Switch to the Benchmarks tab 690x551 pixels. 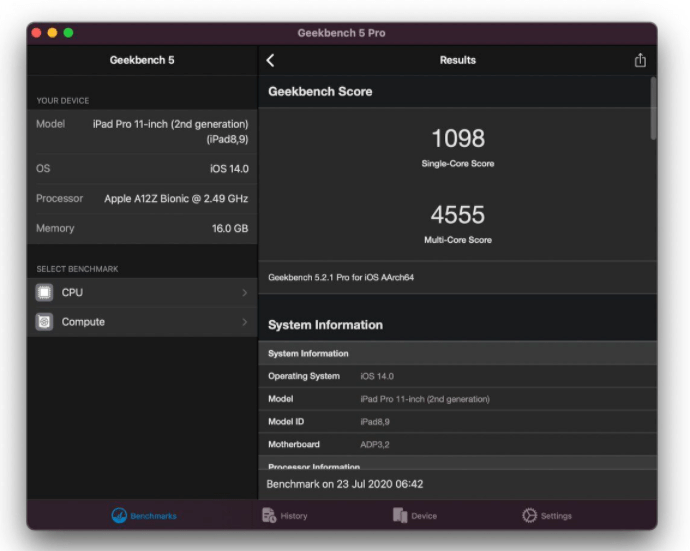[x=144, y=515]
